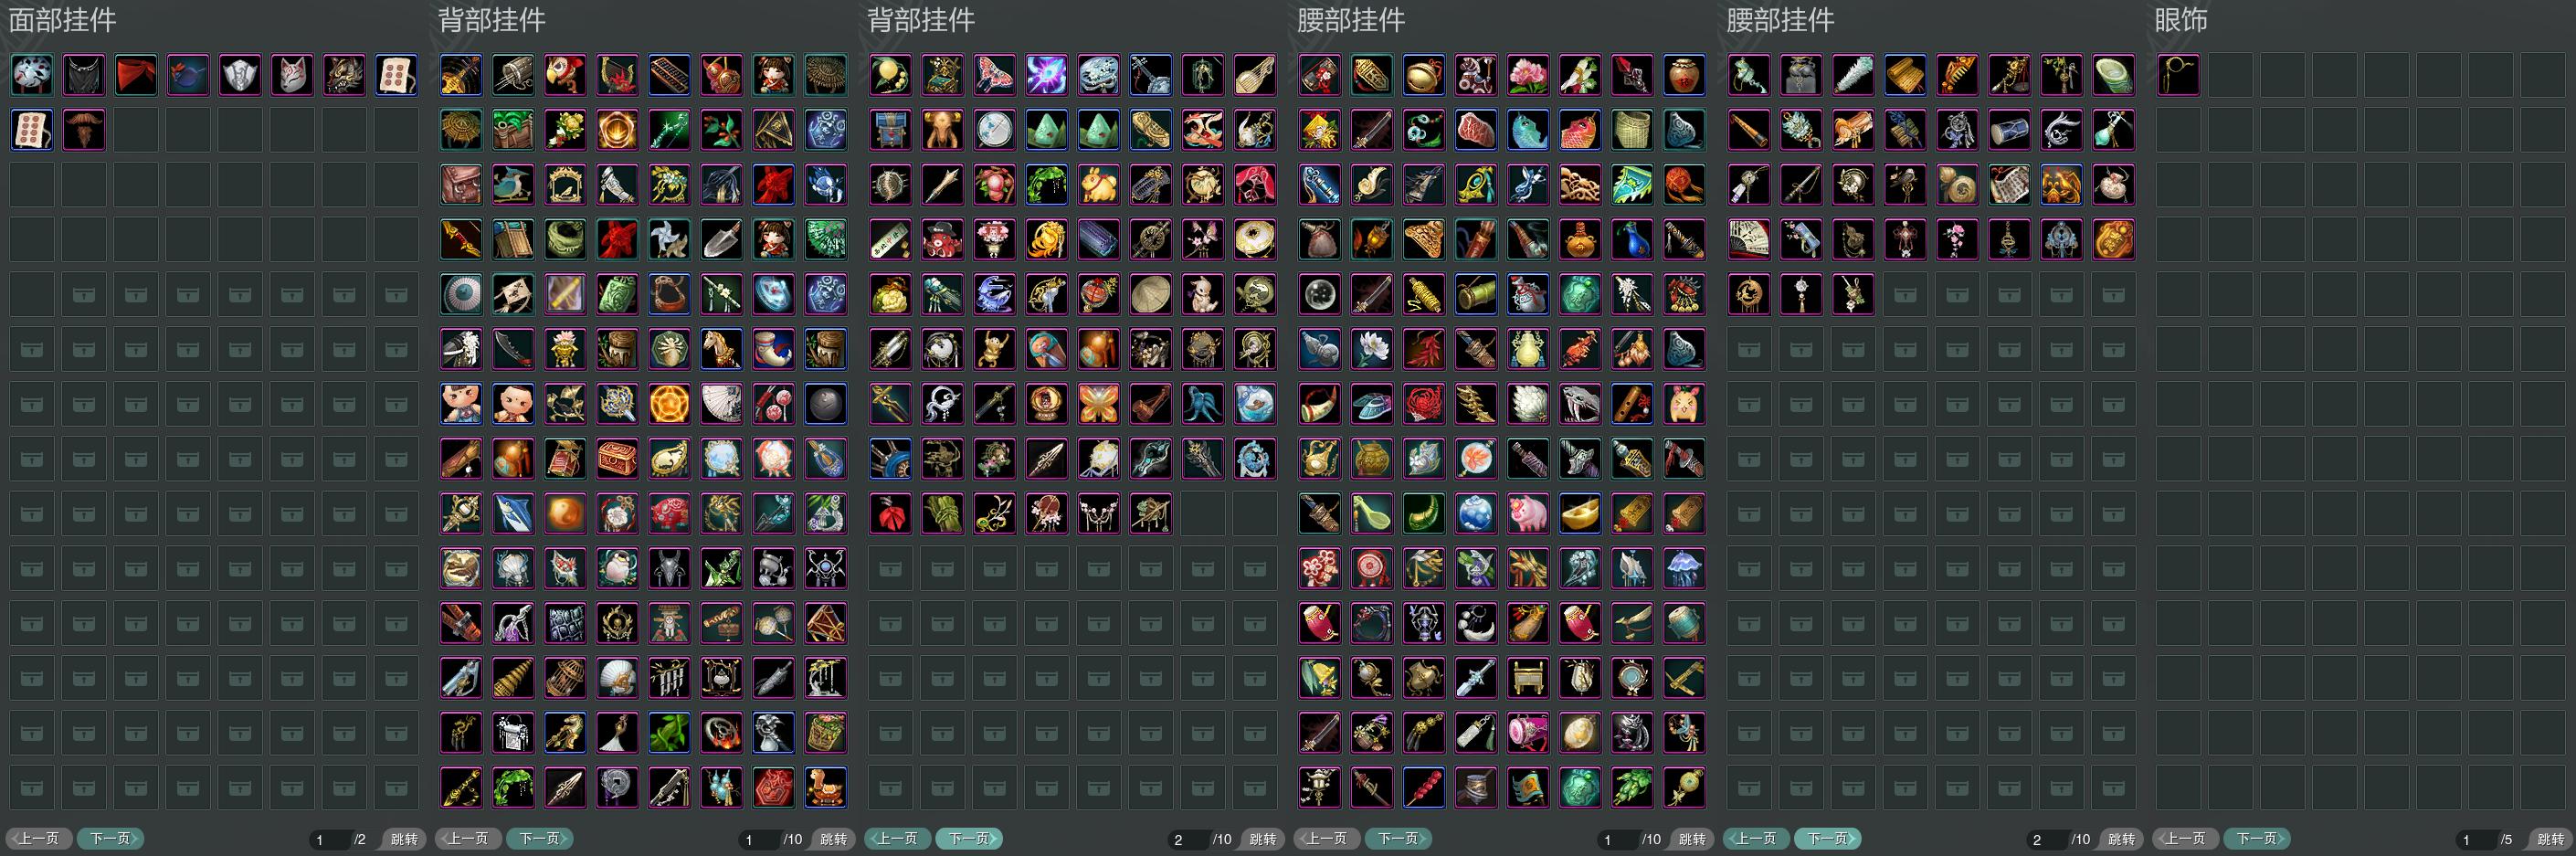Select the white fox mask face accessory
The height and width of the screenshot is (856, 2576).
tap(292, 75)
